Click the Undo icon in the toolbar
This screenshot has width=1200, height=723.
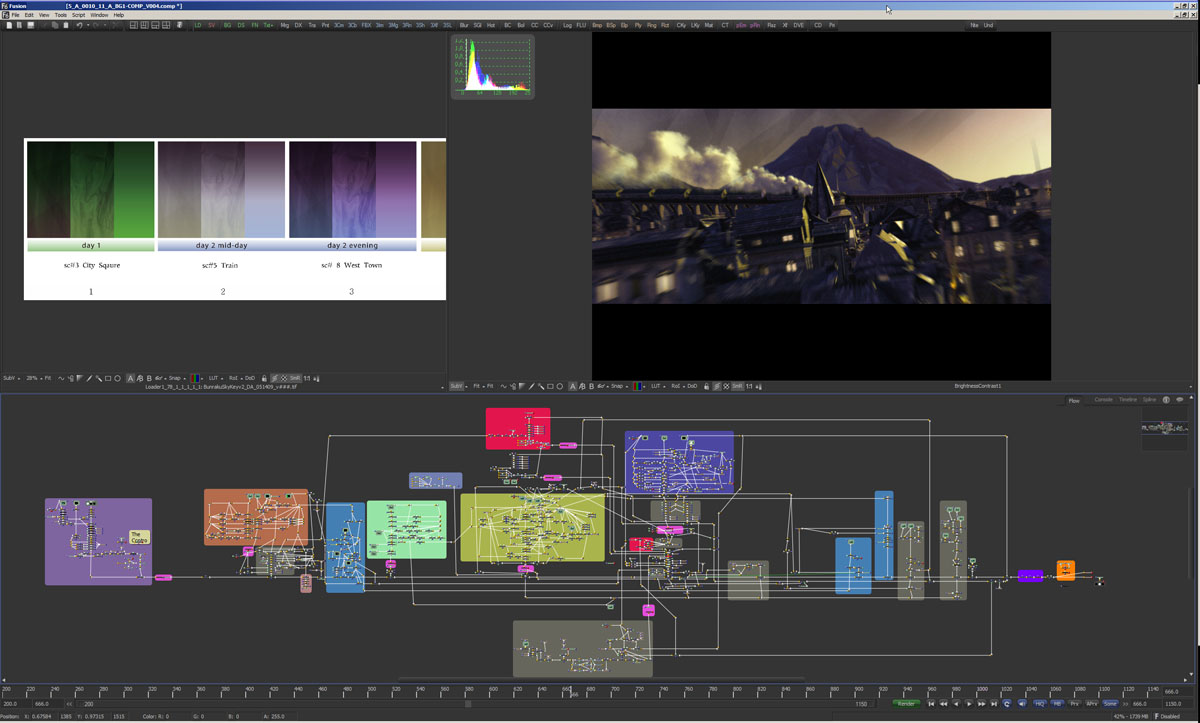pyautogui.click(x=79, y=25)
